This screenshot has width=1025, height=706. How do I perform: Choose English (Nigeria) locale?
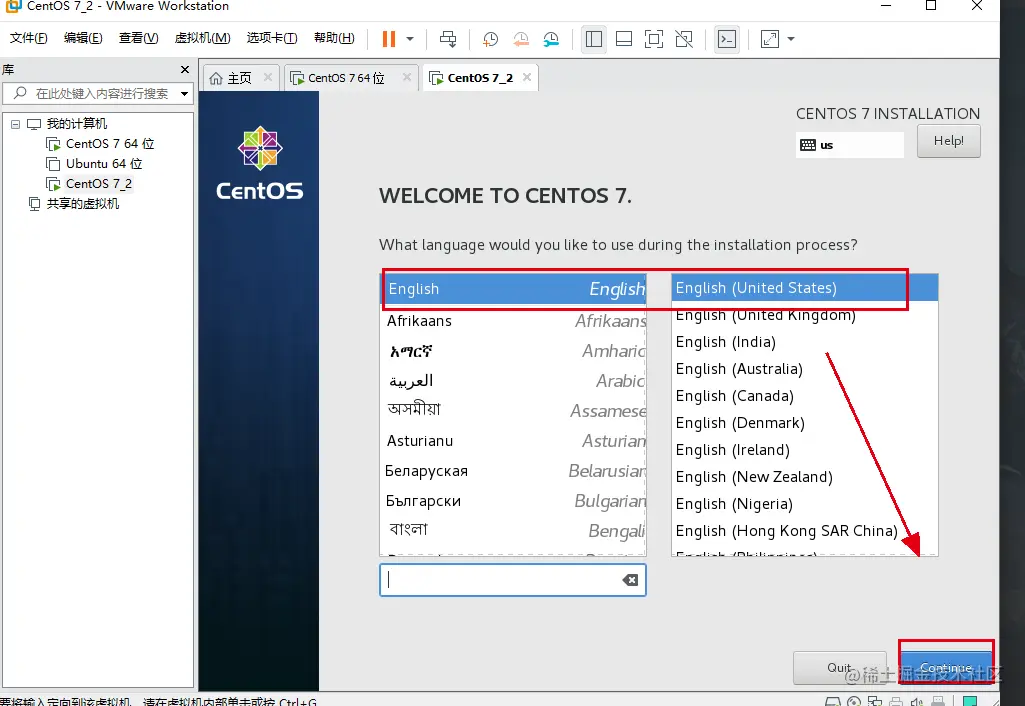[805, 504]
